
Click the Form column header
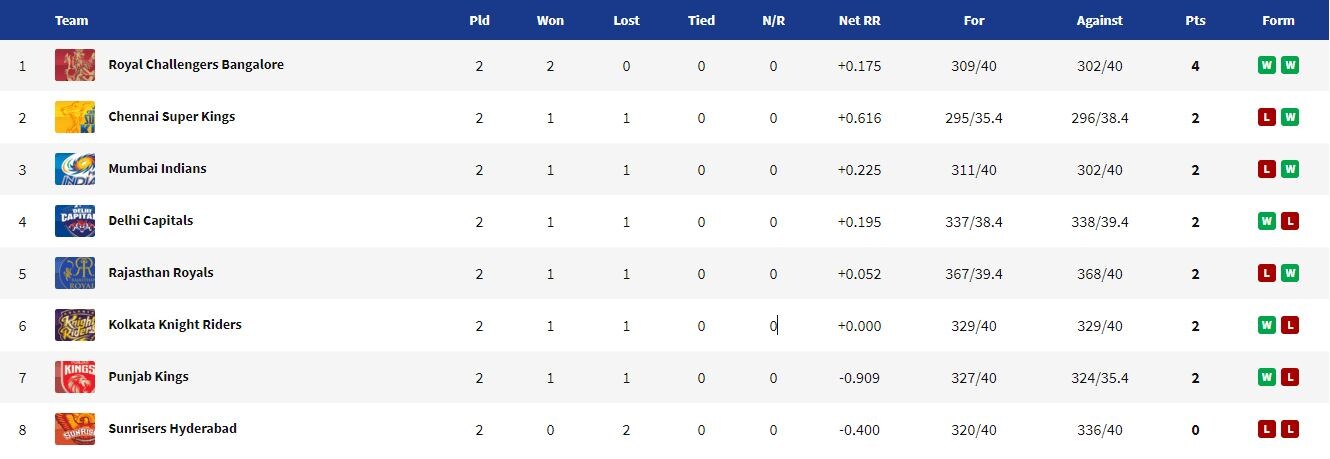tap(1278, 21)
